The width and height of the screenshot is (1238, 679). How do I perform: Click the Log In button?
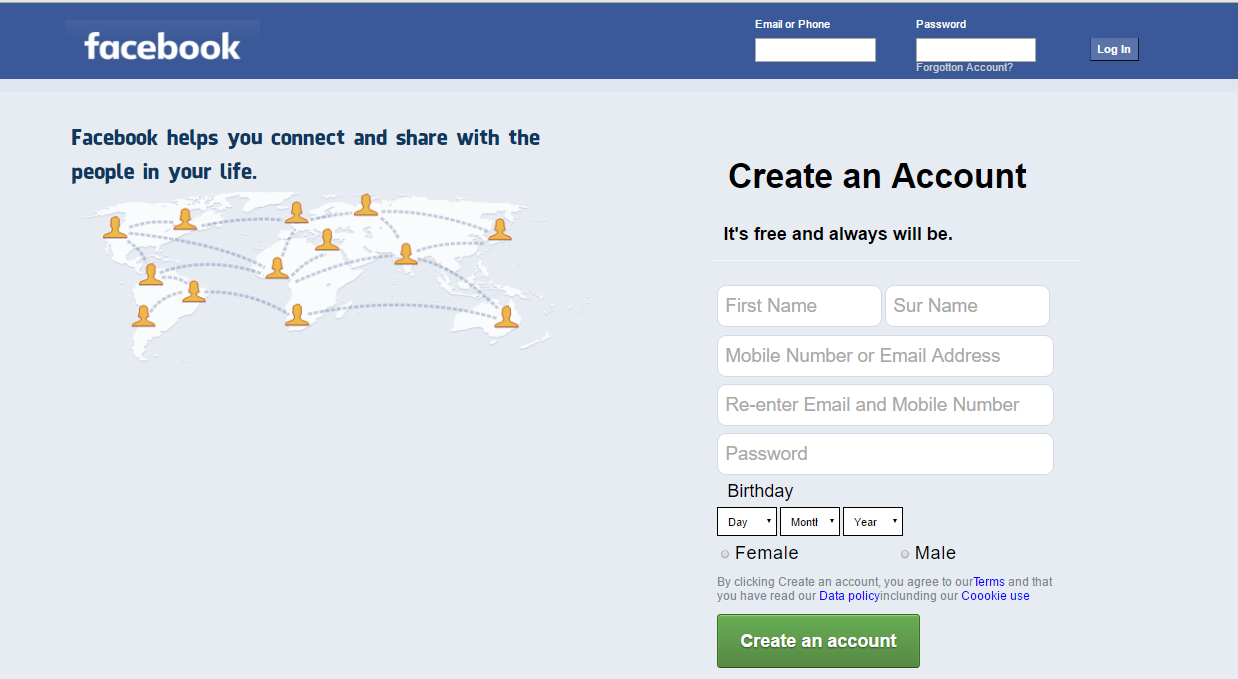click(x=1113, y=48)
